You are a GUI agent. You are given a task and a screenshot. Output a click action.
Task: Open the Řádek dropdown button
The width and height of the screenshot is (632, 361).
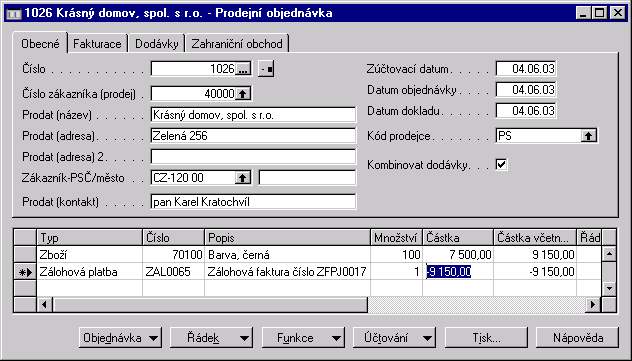(x=212, y=338)
